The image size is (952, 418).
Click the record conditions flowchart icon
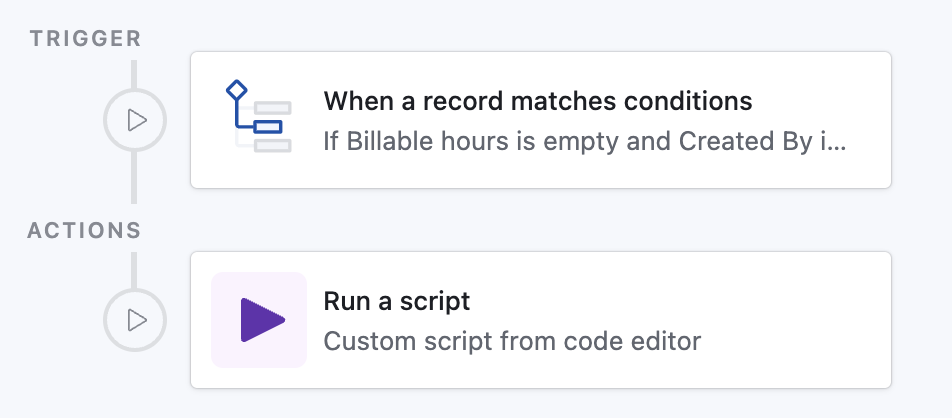tap(258, 119)
